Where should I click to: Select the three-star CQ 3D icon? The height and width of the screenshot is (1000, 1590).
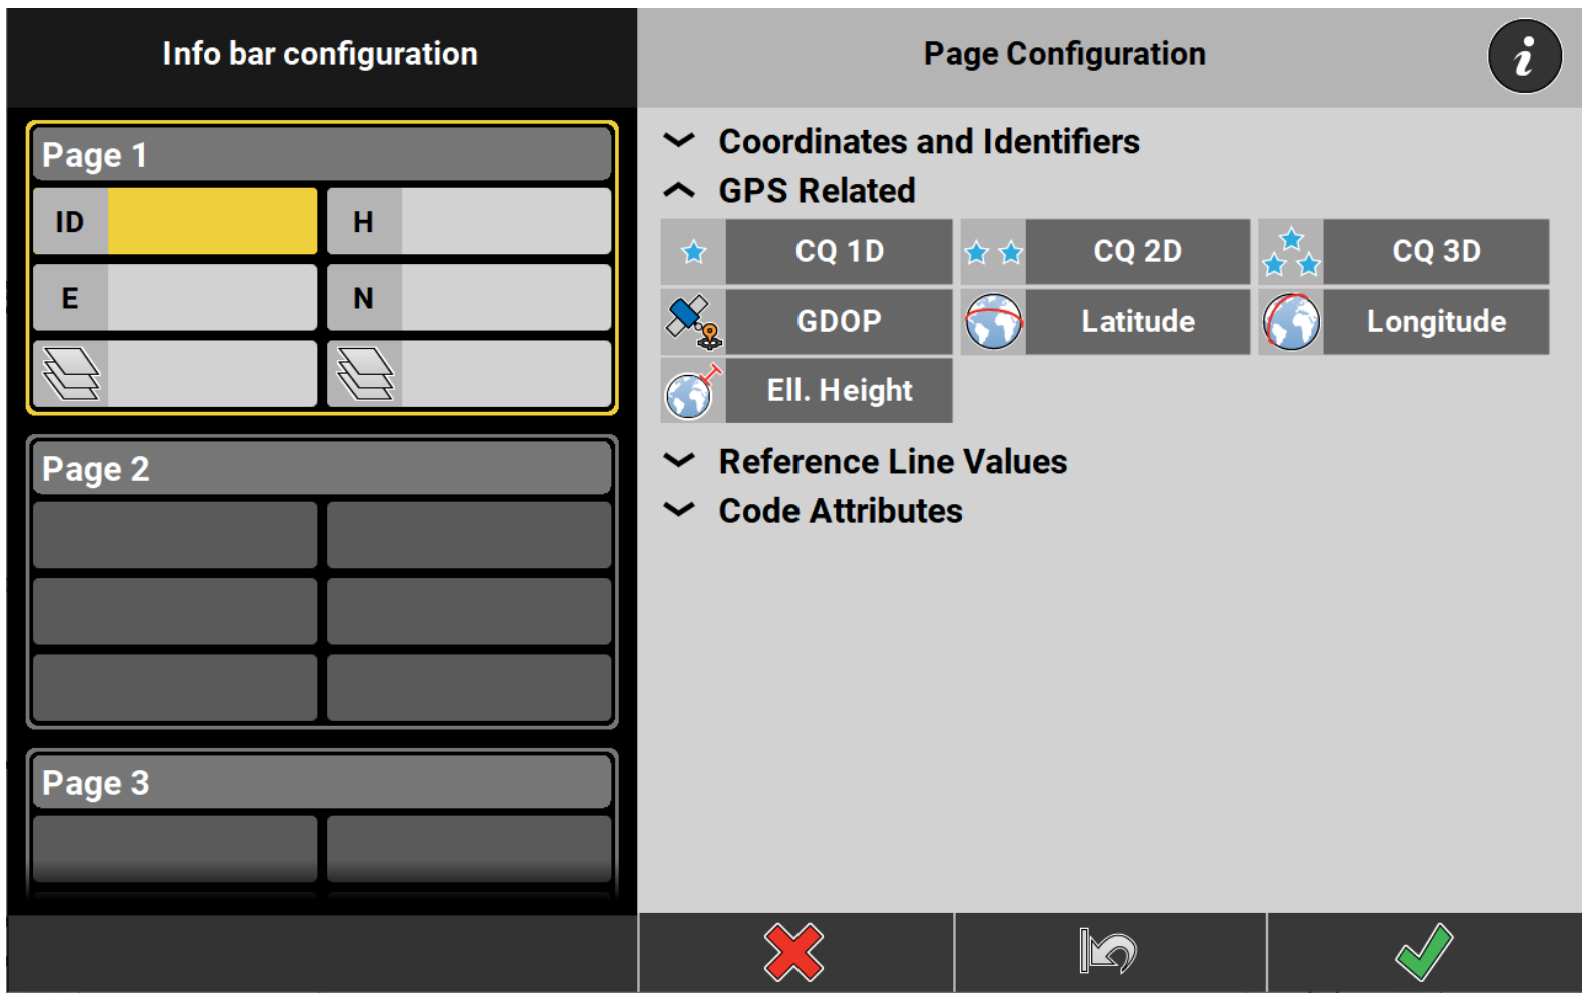[x=1291, y=252]
